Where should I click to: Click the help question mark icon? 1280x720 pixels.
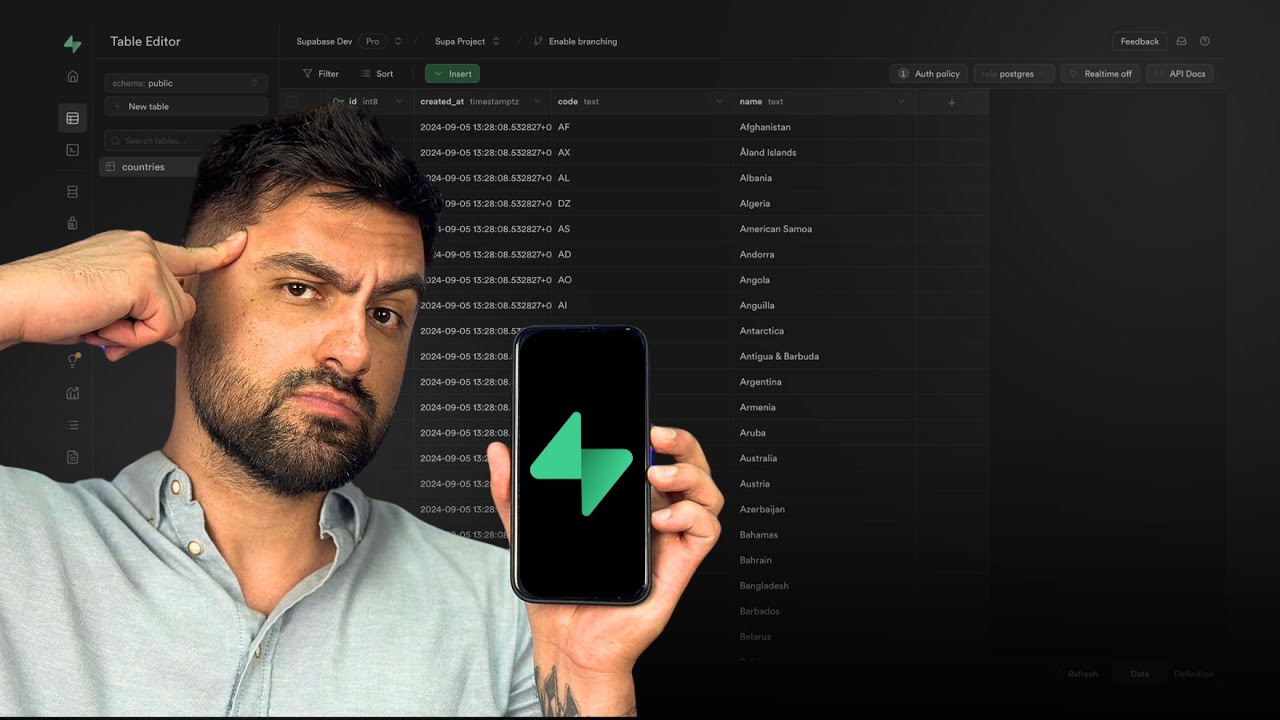click(1204, 42)
